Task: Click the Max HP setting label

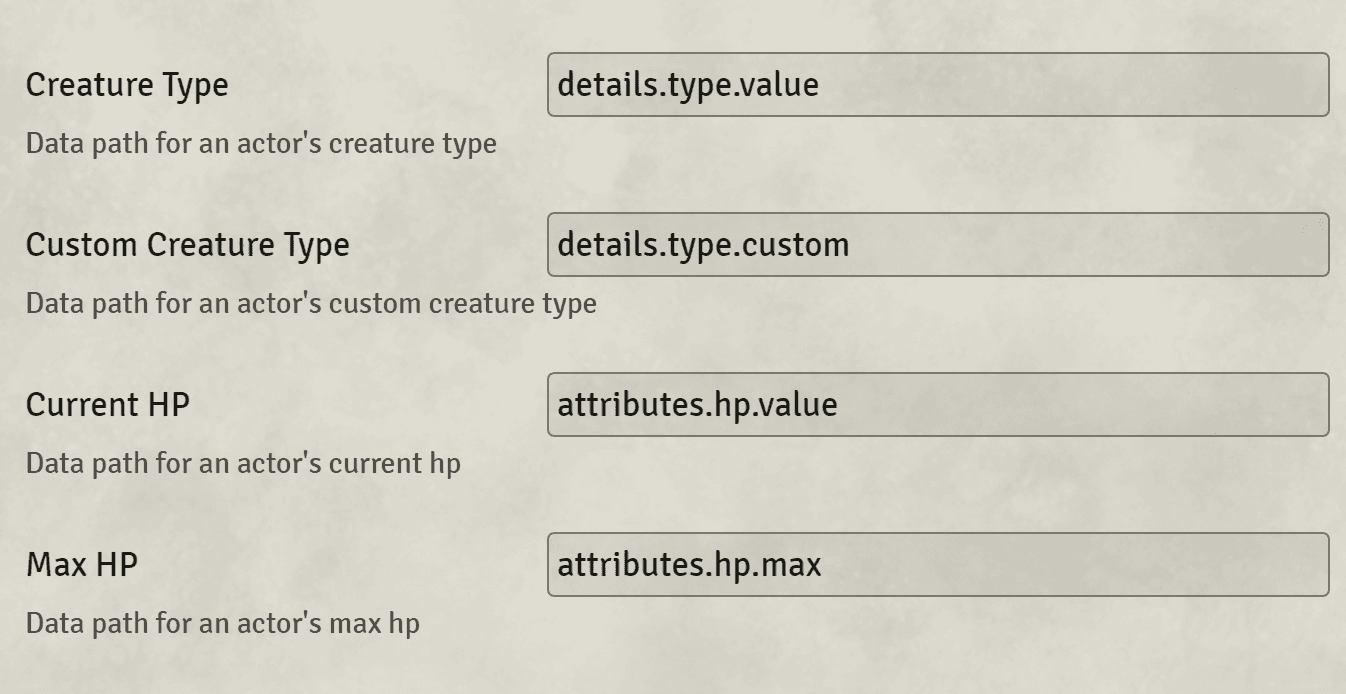Action: pyautogui.click(x=82, y=565)
